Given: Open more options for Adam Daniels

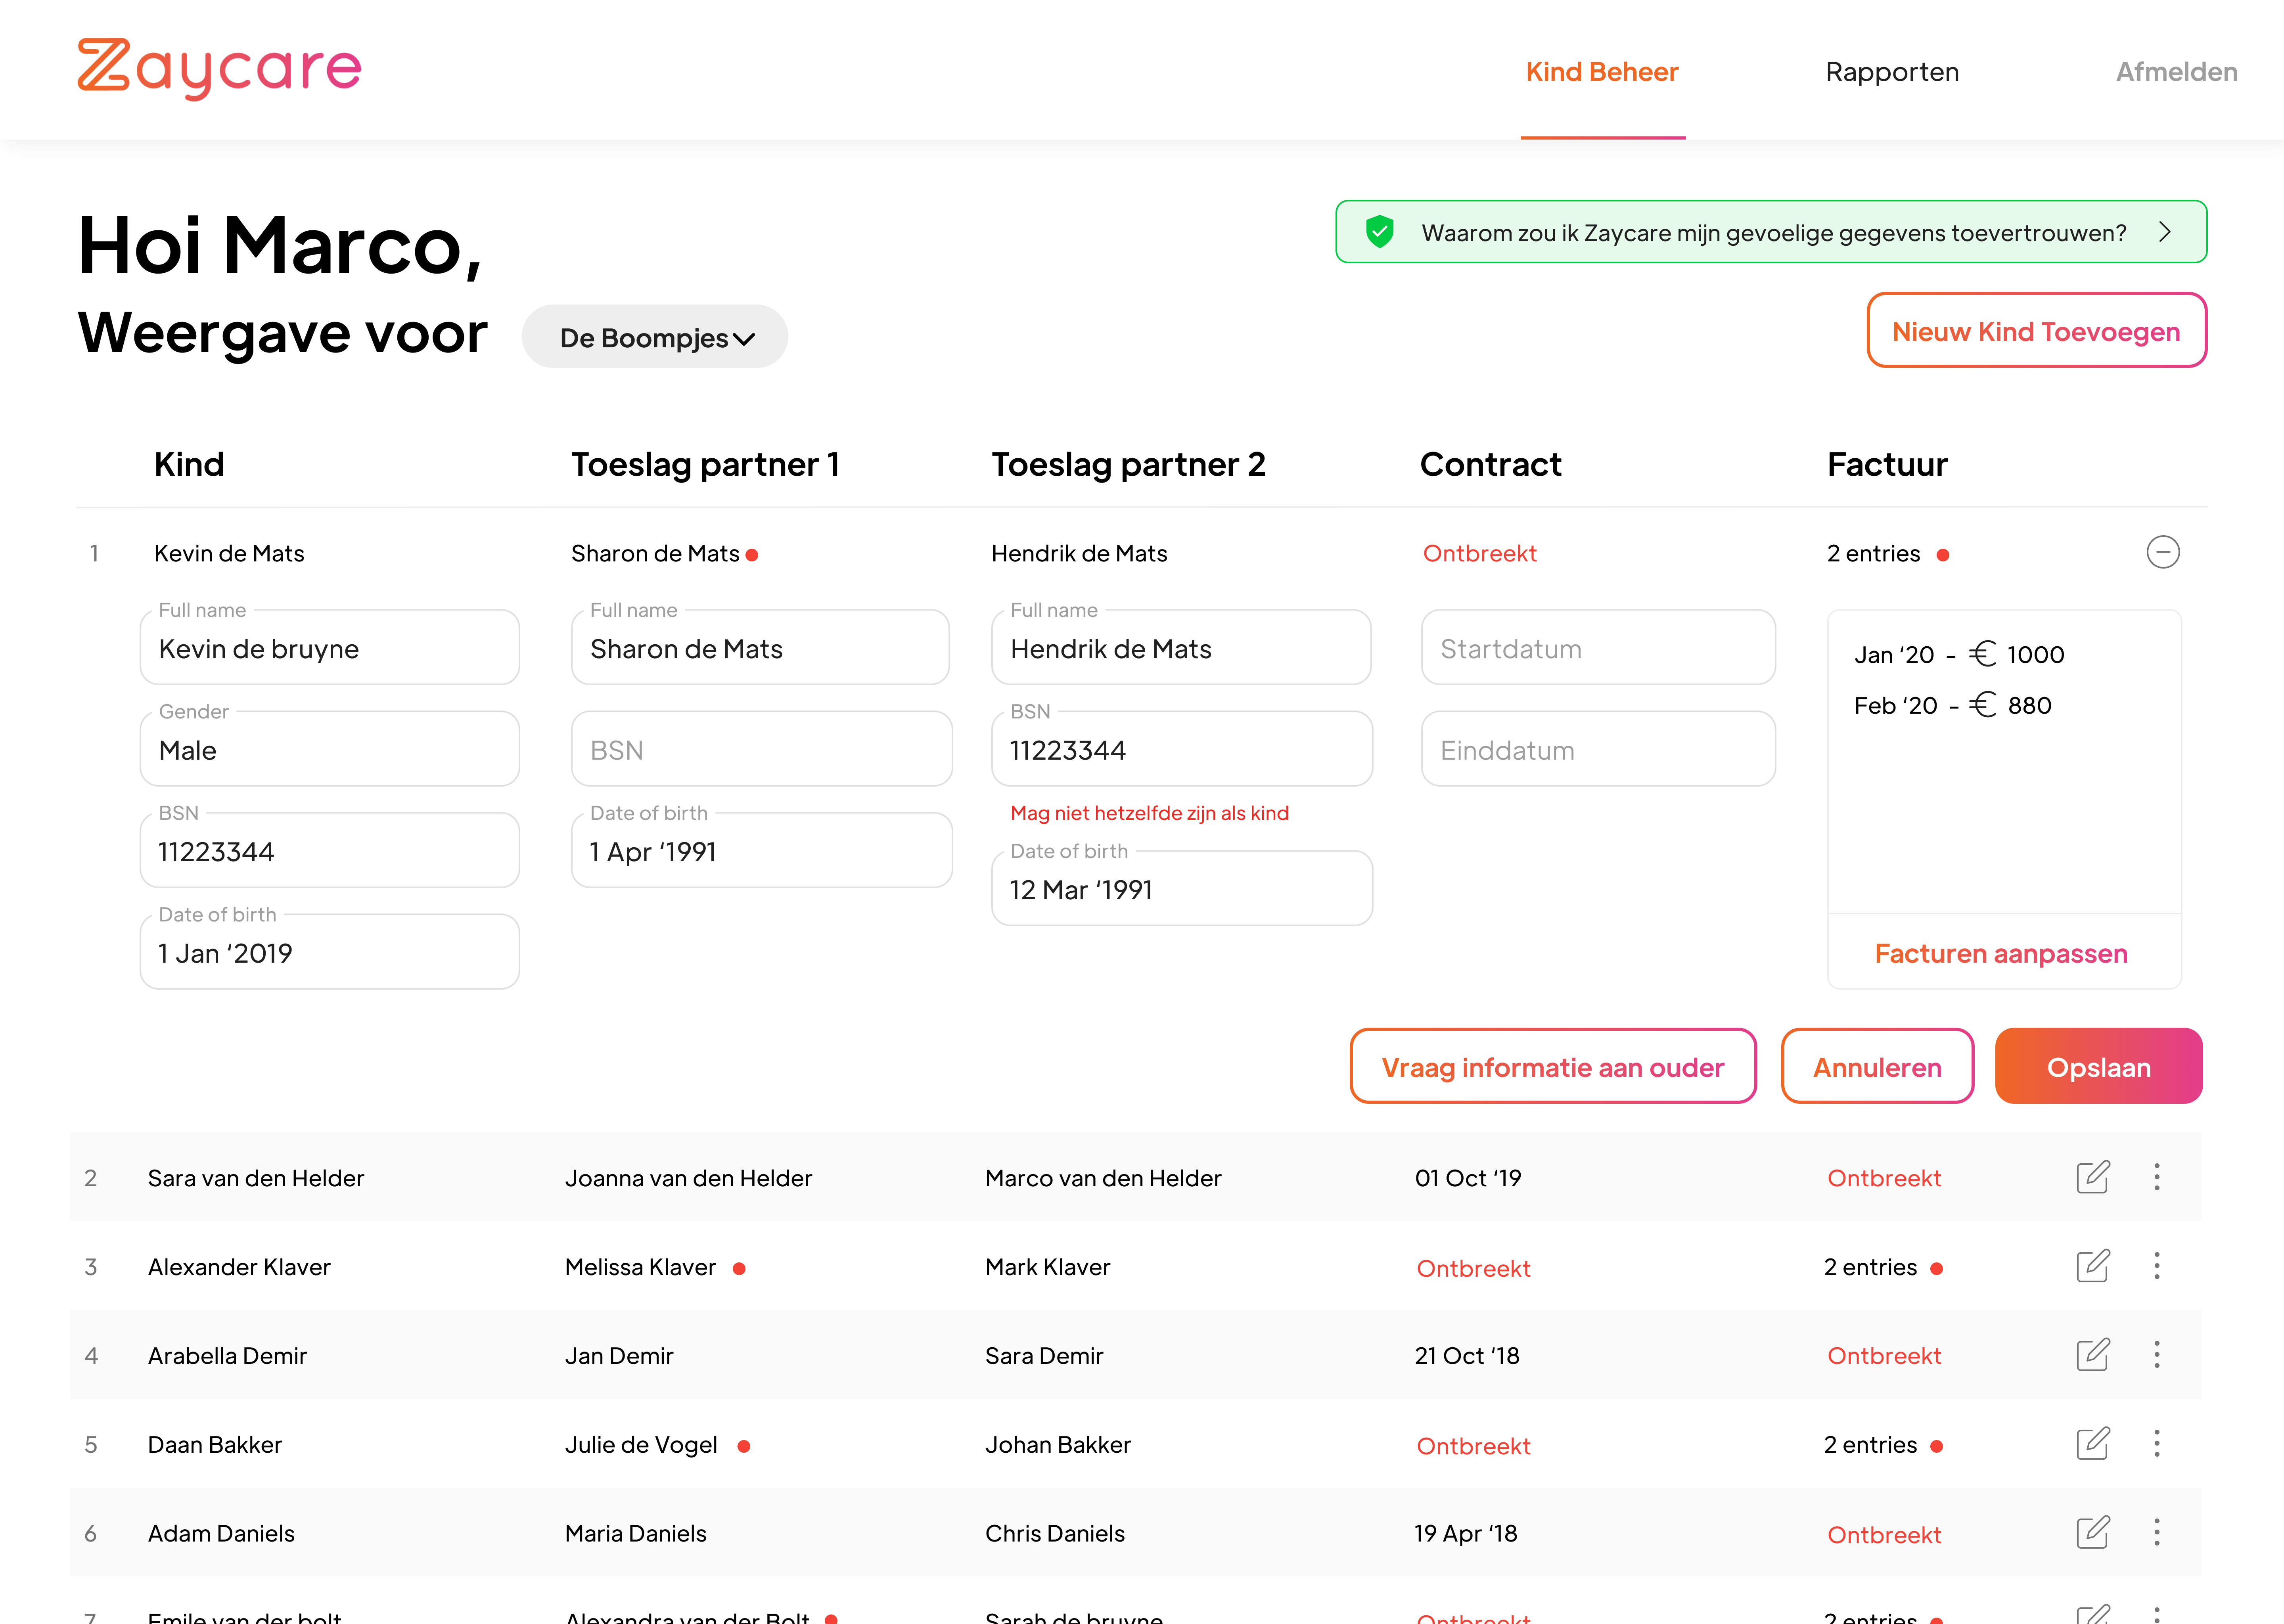Looking at the screenshot, I should [x=2157, y=1532].
